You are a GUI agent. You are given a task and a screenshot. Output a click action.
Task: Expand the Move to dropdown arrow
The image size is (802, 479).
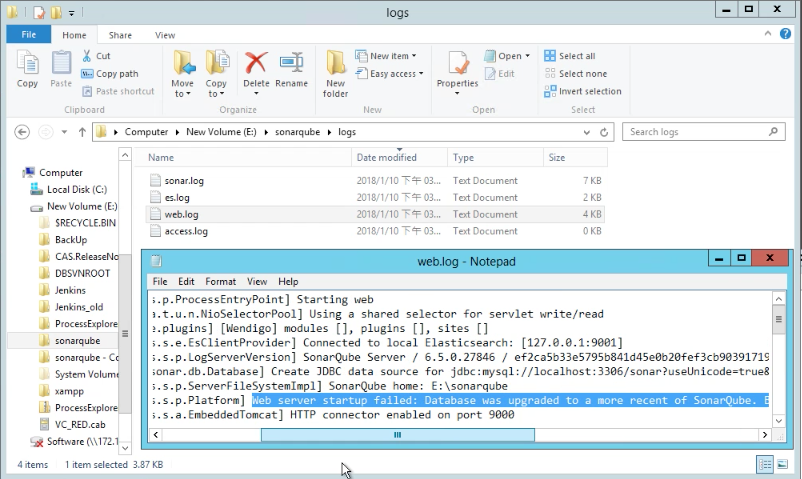point(188,94)
